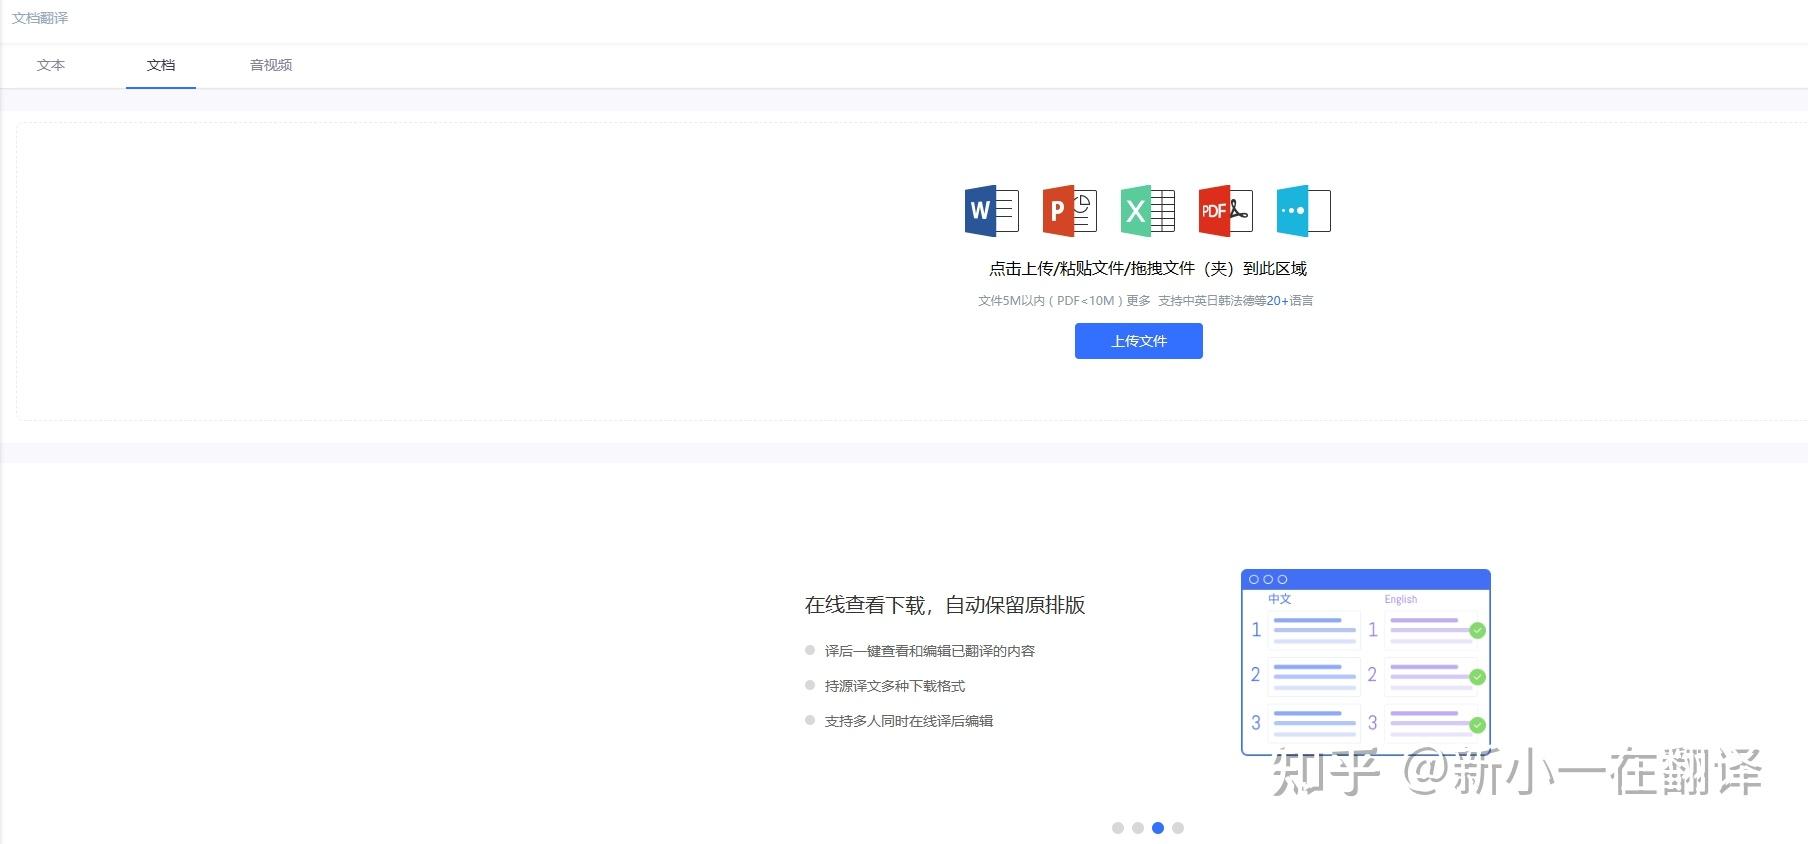
Task: Click the PowerPoint format icon
Action: [1069, 211]
